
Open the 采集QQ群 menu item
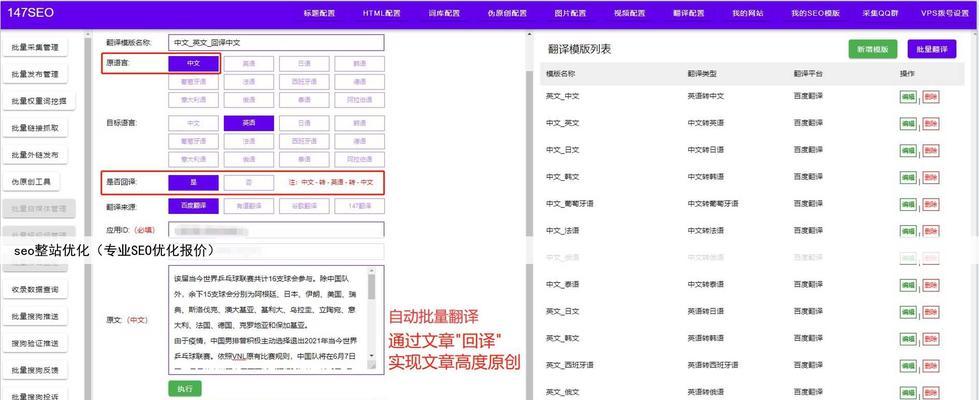880,13
